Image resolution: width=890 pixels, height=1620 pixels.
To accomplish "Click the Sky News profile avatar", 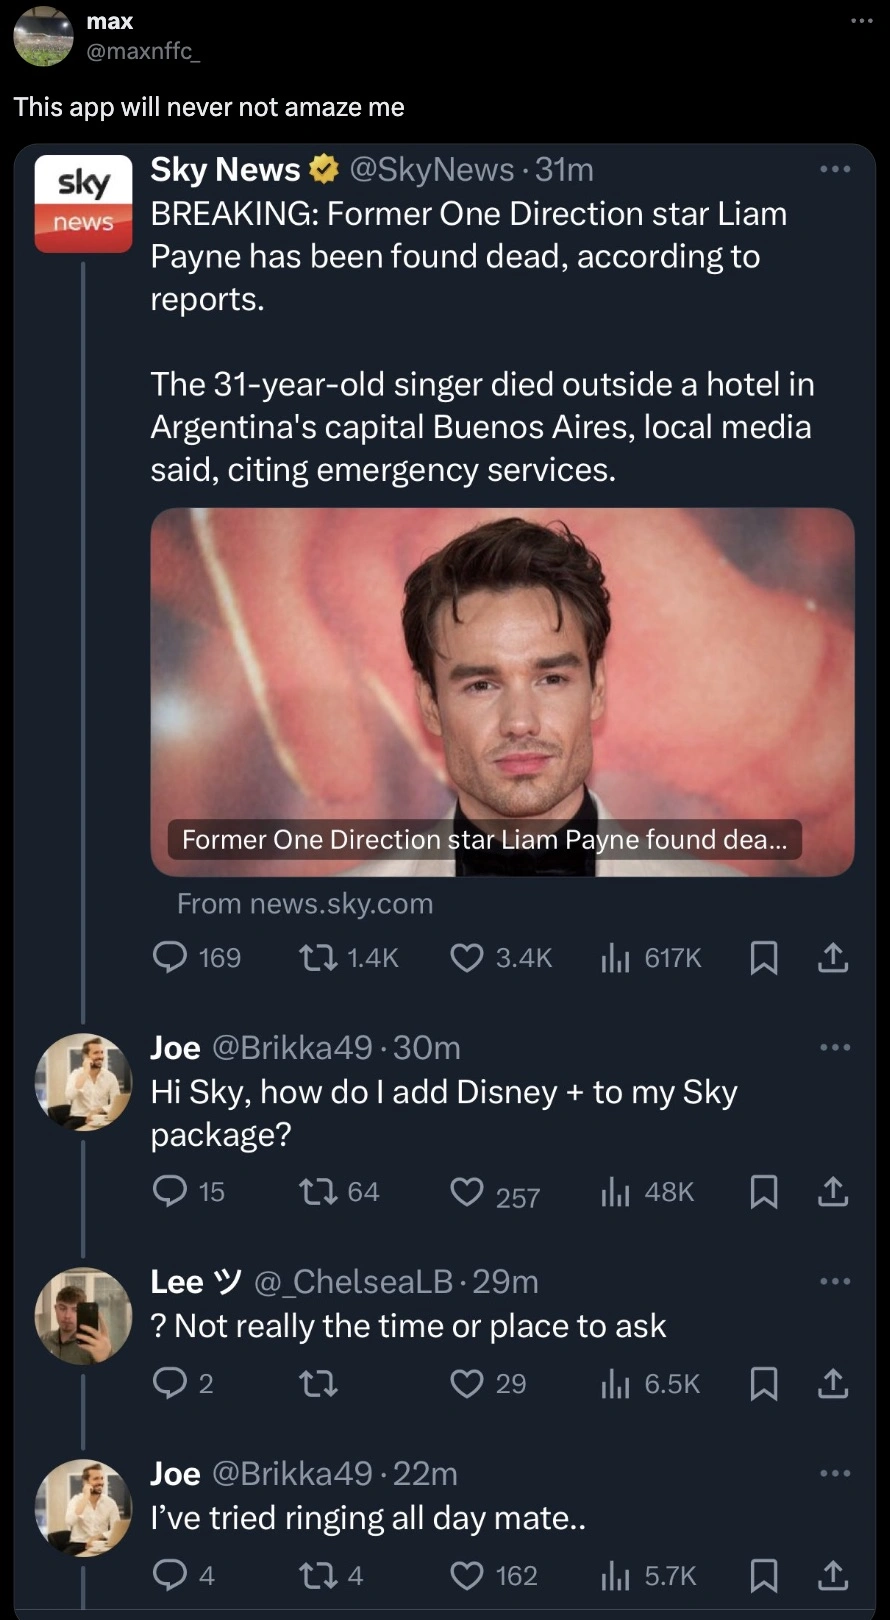I will coord(83,203).
